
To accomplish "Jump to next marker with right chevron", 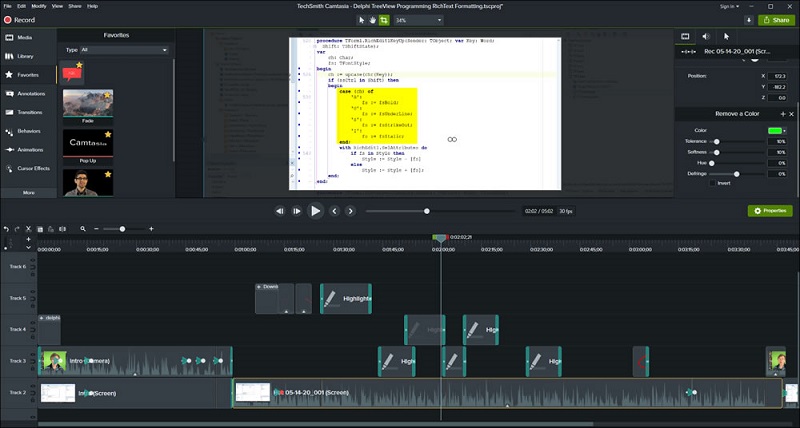I will point(351,211).
